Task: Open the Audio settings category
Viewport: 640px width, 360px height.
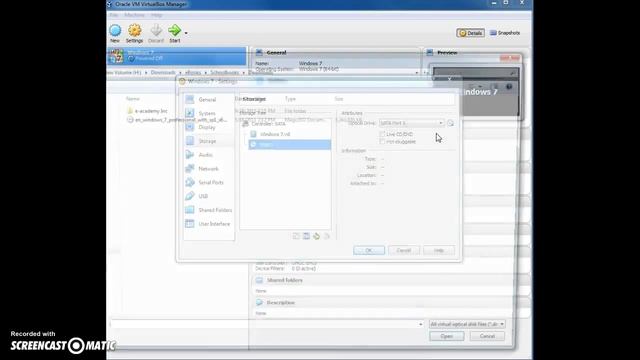Action: pyautogui.click(x=208, y=155)
